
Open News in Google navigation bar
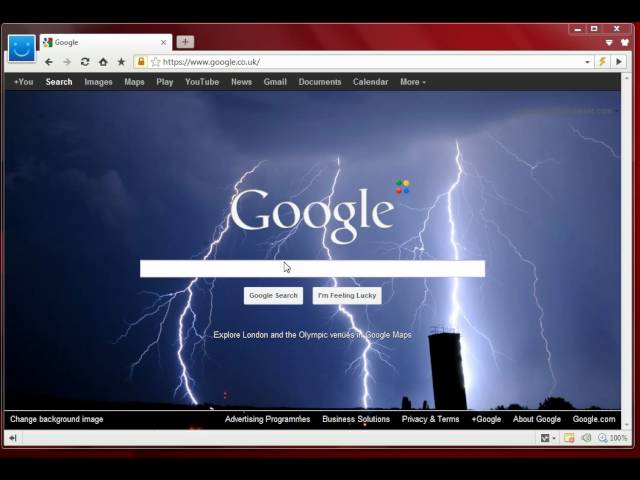coord(242,82)
